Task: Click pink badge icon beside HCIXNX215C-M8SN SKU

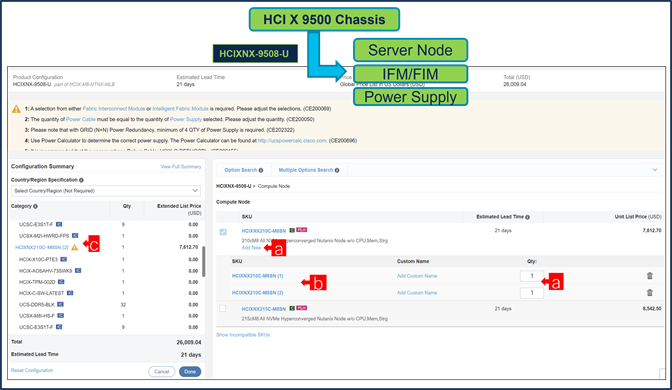Action: [x=302, y=308]
